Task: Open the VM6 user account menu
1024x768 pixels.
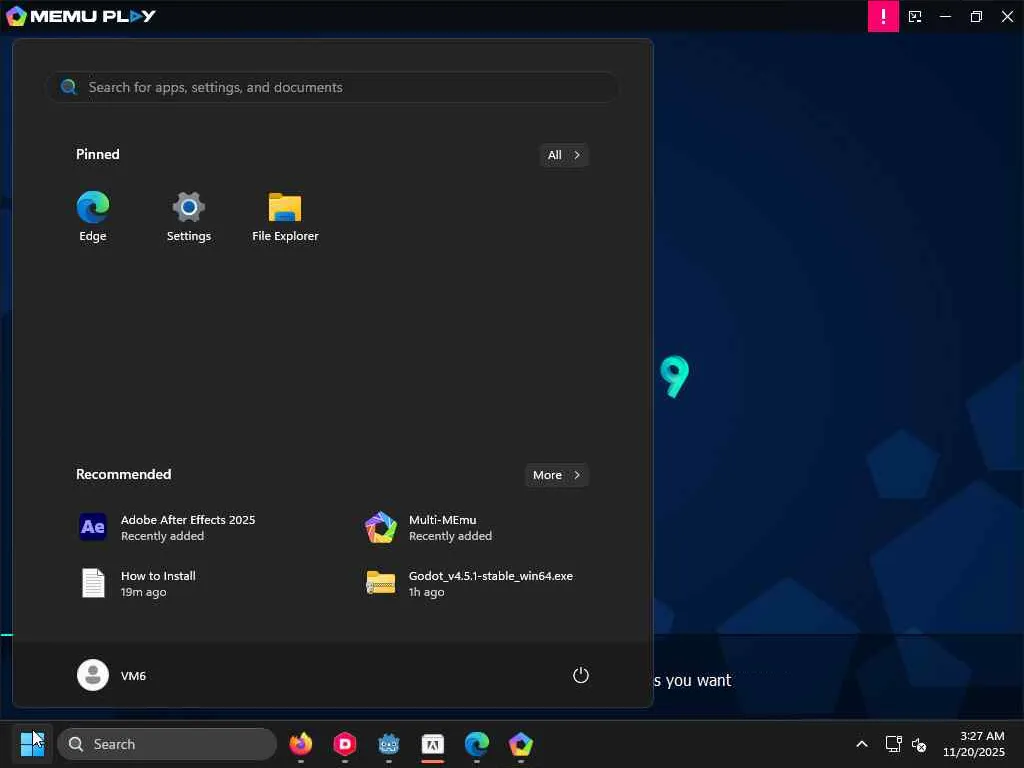Action: tap(112, 675)
